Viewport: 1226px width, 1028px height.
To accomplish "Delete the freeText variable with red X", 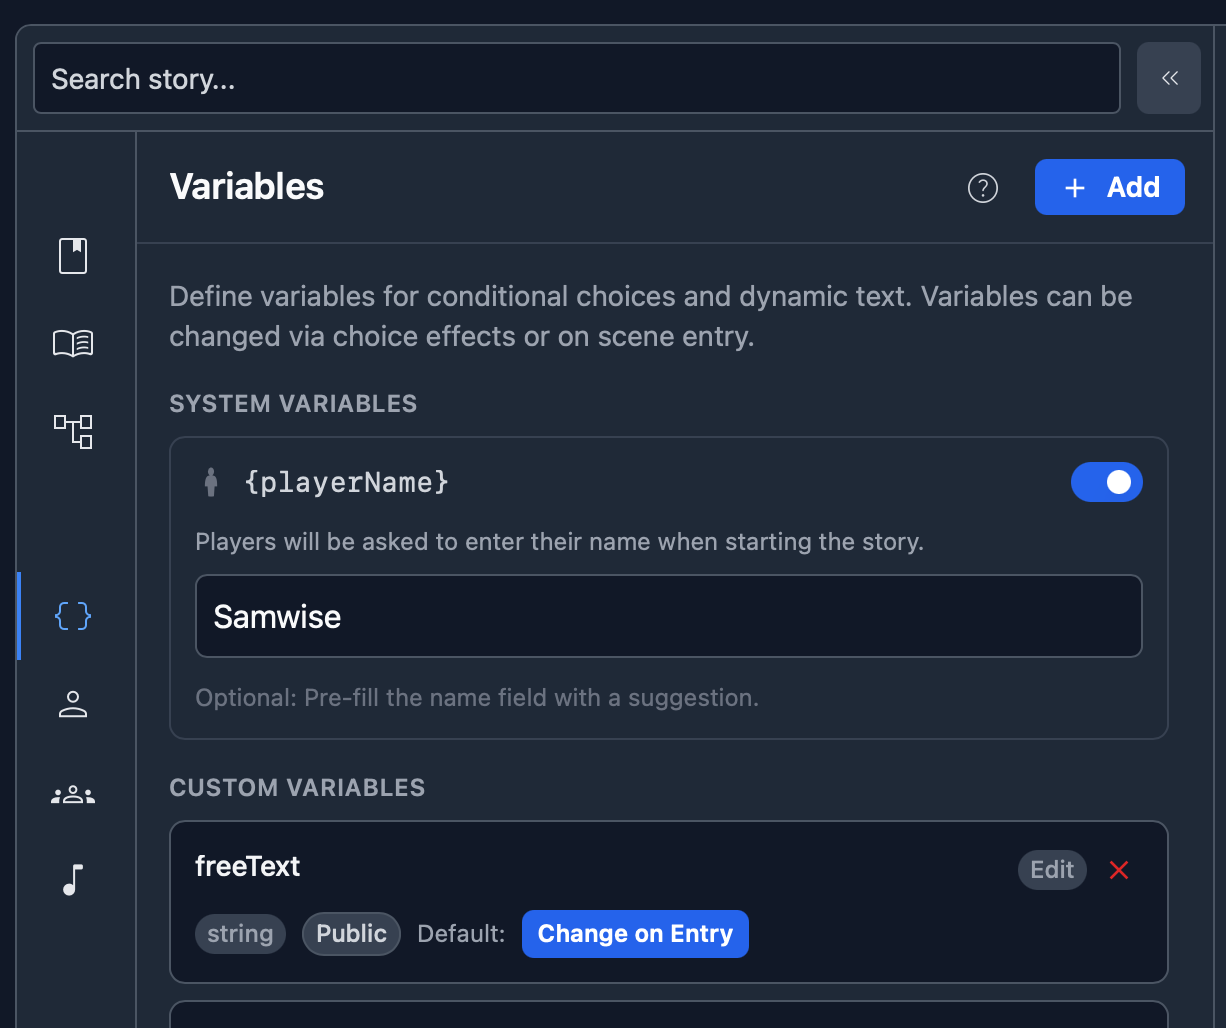I will click(x=1119, y=870).
